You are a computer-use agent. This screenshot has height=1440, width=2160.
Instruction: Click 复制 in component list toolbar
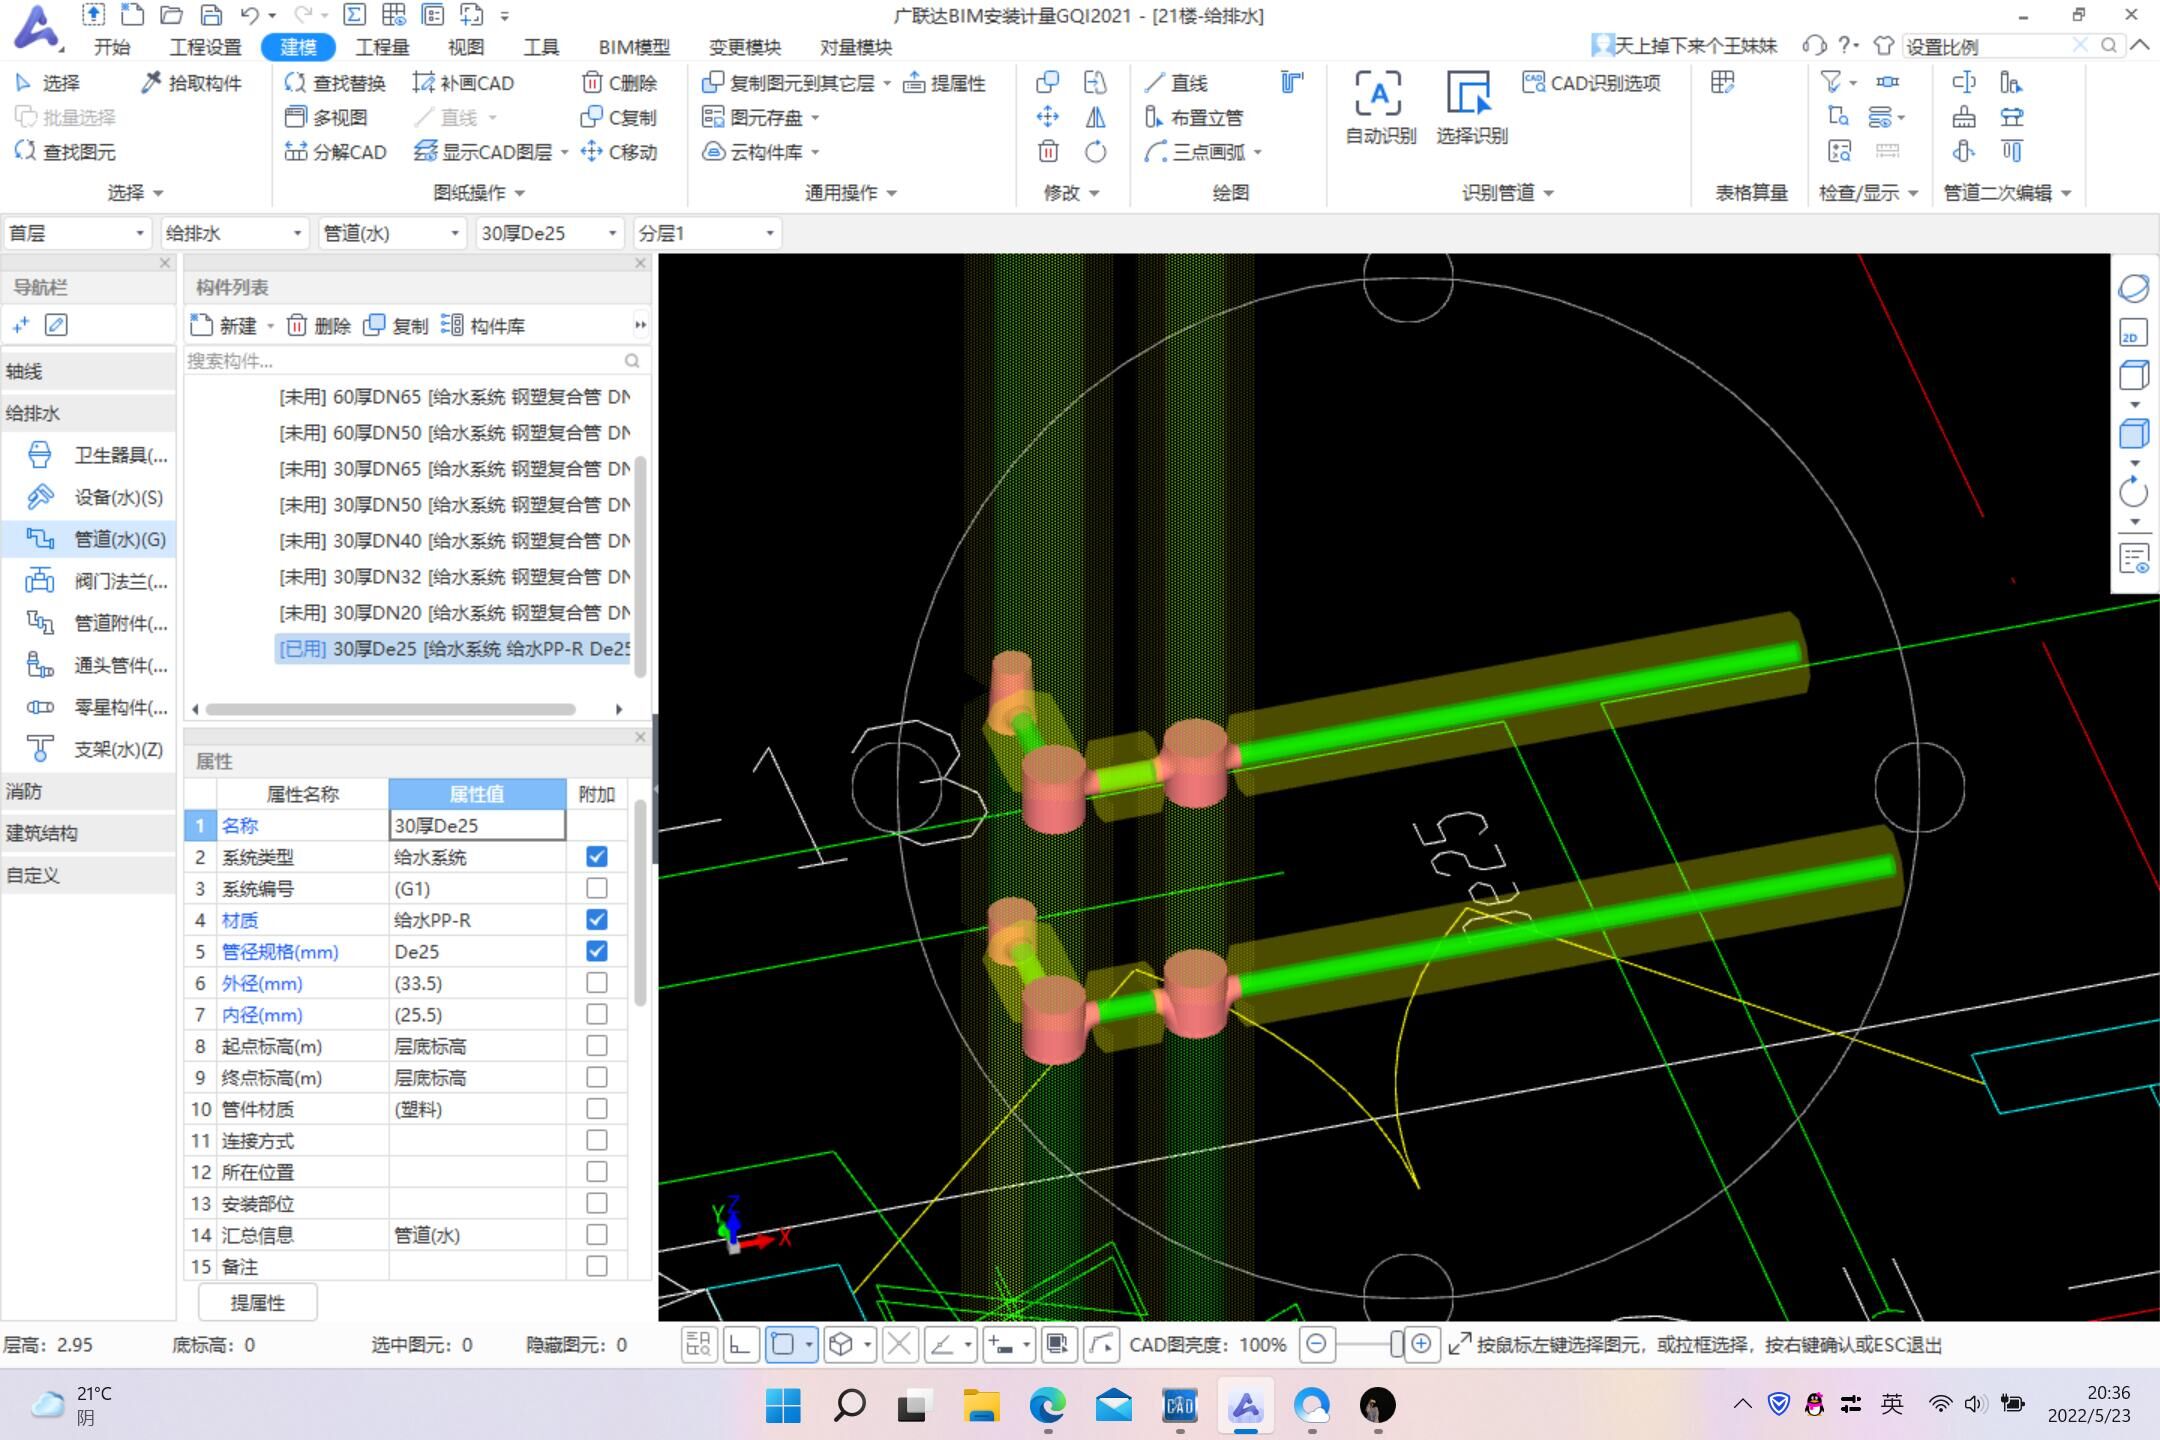pos(396,326)
